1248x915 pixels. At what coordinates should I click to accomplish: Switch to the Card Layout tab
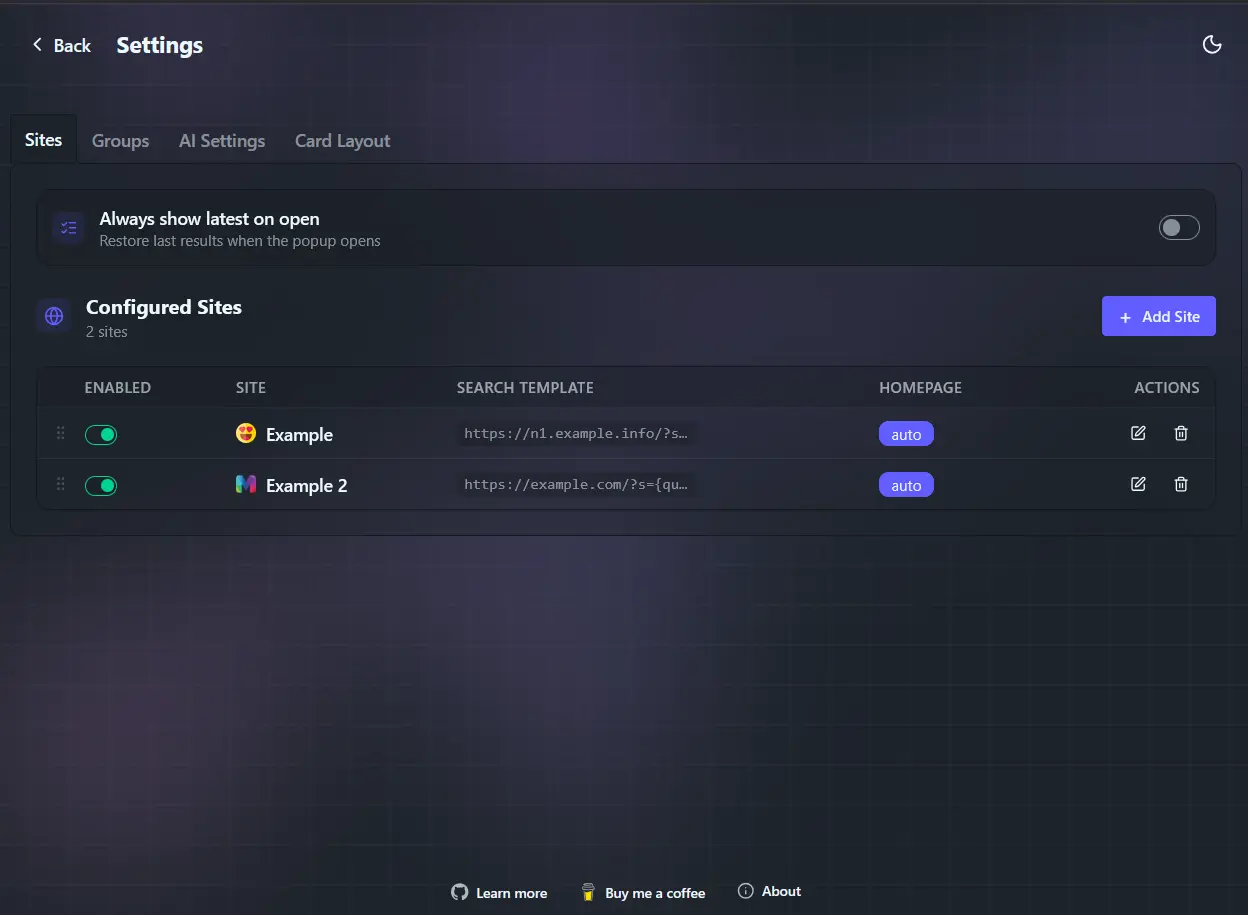pyautogui.click(x=342, y=141)
